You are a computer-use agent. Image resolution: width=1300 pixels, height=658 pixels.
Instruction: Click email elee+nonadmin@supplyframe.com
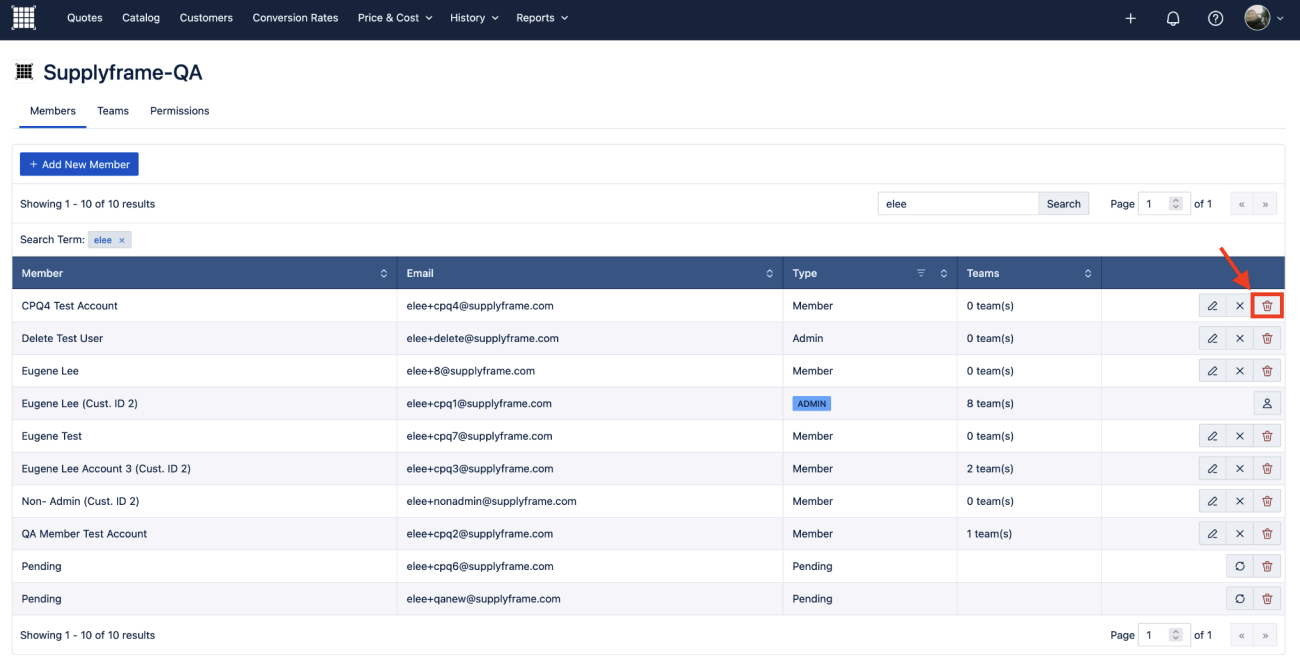pyautogui.click(x=491, y=501)
